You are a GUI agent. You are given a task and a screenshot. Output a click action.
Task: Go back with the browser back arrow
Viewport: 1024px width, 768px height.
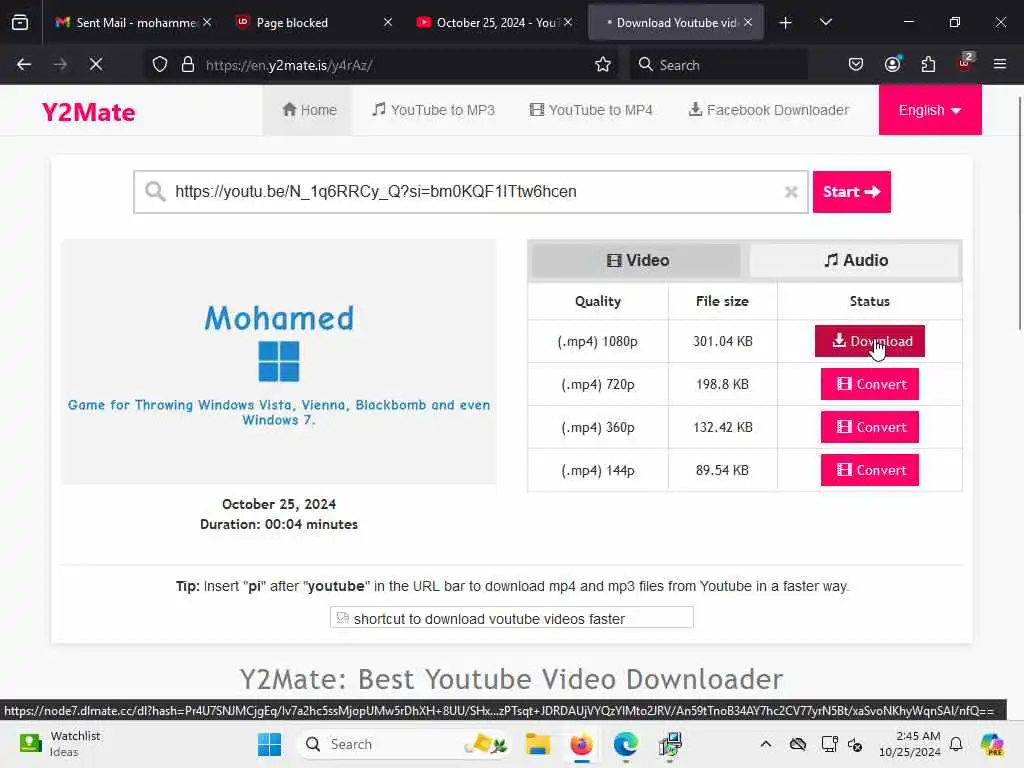(x=24, y=64)
